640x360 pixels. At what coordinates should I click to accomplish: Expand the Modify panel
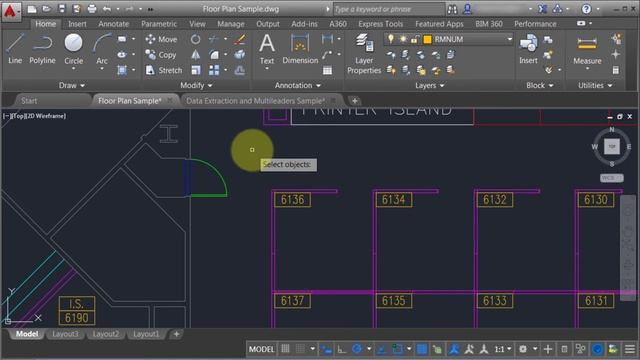point(196,85)
